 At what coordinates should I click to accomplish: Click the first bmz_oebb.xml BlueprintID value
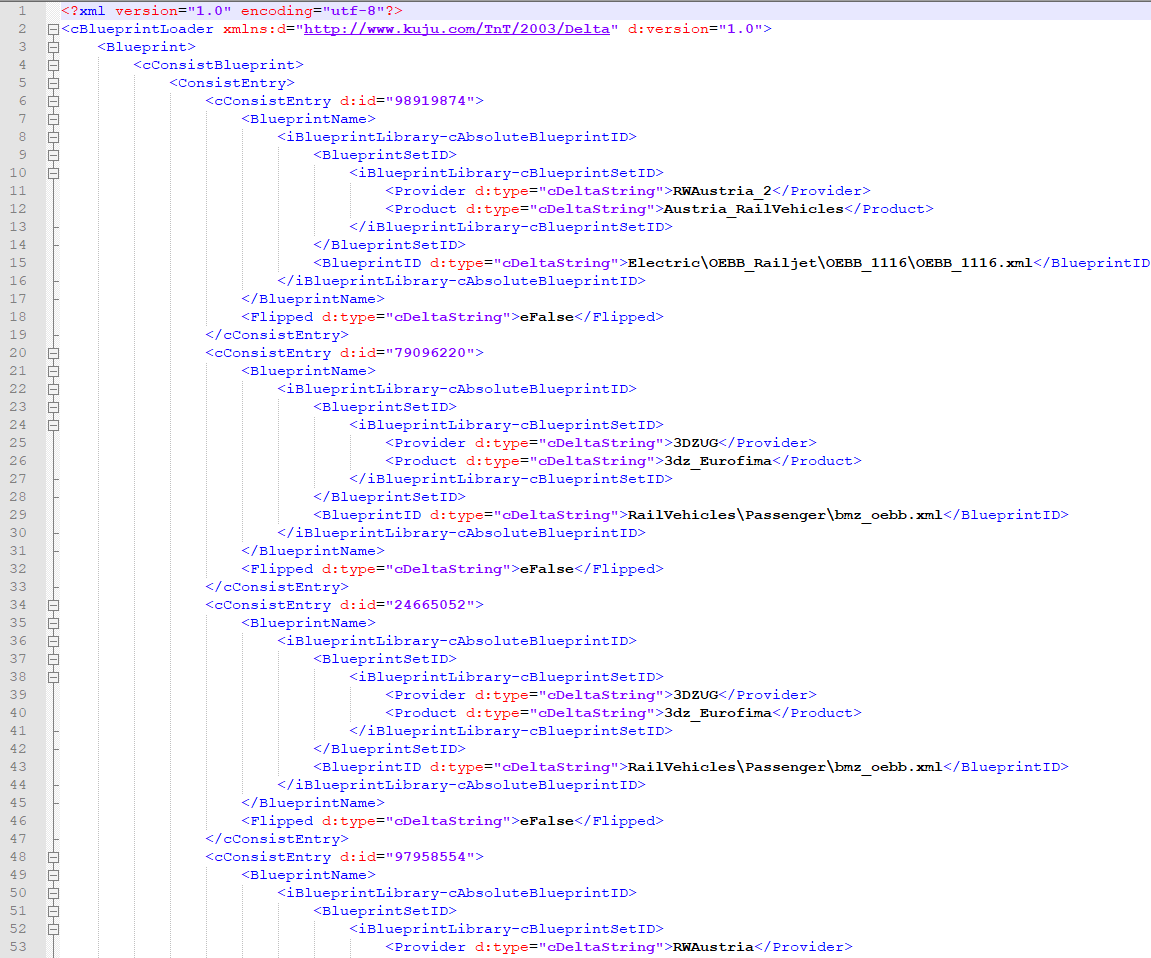[x=785, y=515]
